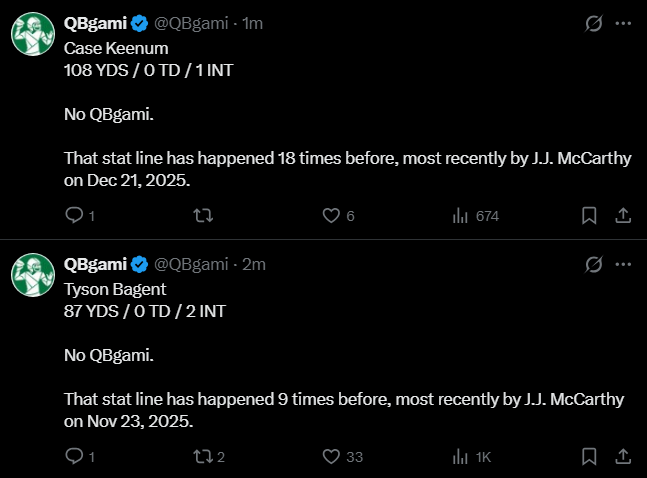Reply to the Tyson Bagent tweet
Image resolution: width=647 pixels, height=478 pixels.
tap(80, 457)
